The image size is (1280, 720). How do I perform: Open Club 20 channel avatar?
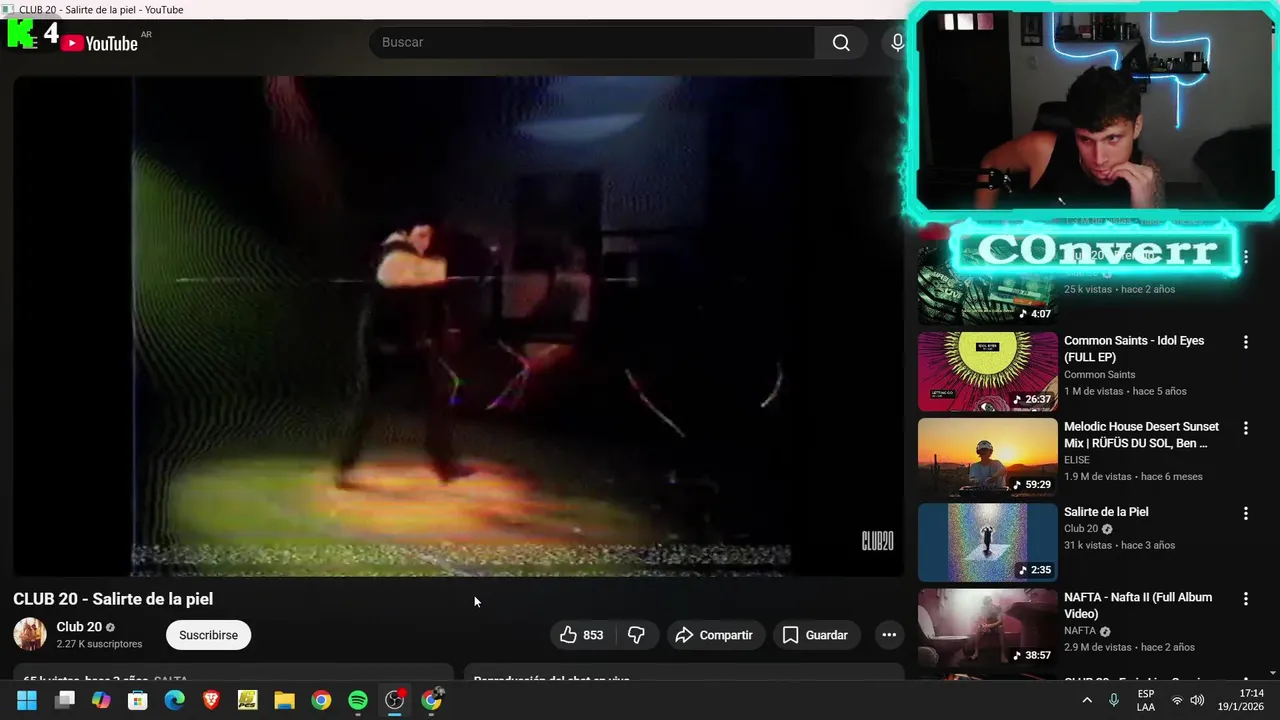pos(30,634)
